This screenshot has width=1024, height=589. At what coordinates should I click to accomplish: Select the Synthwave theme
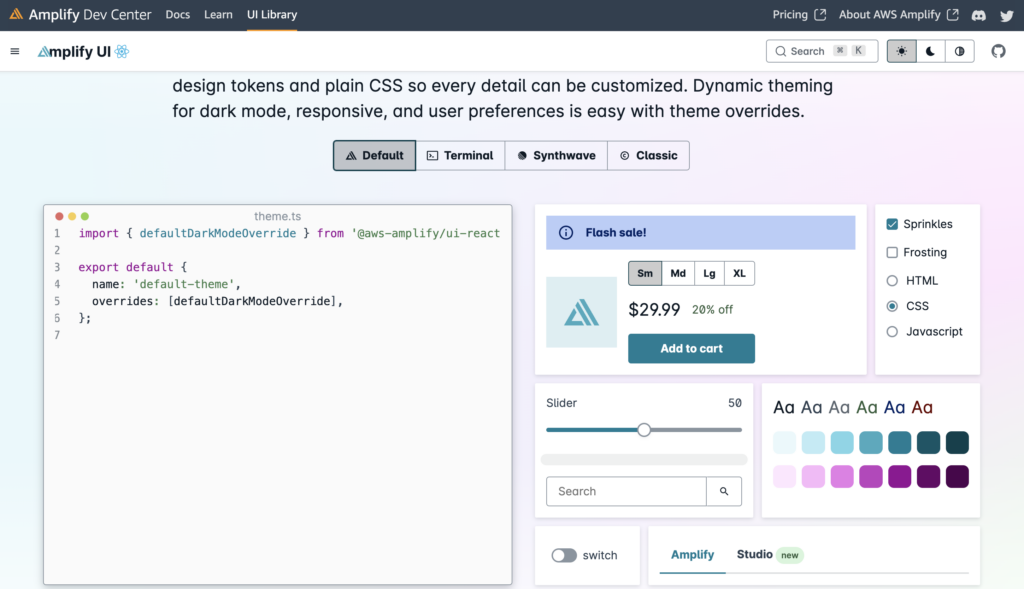(x=556, y=155)
